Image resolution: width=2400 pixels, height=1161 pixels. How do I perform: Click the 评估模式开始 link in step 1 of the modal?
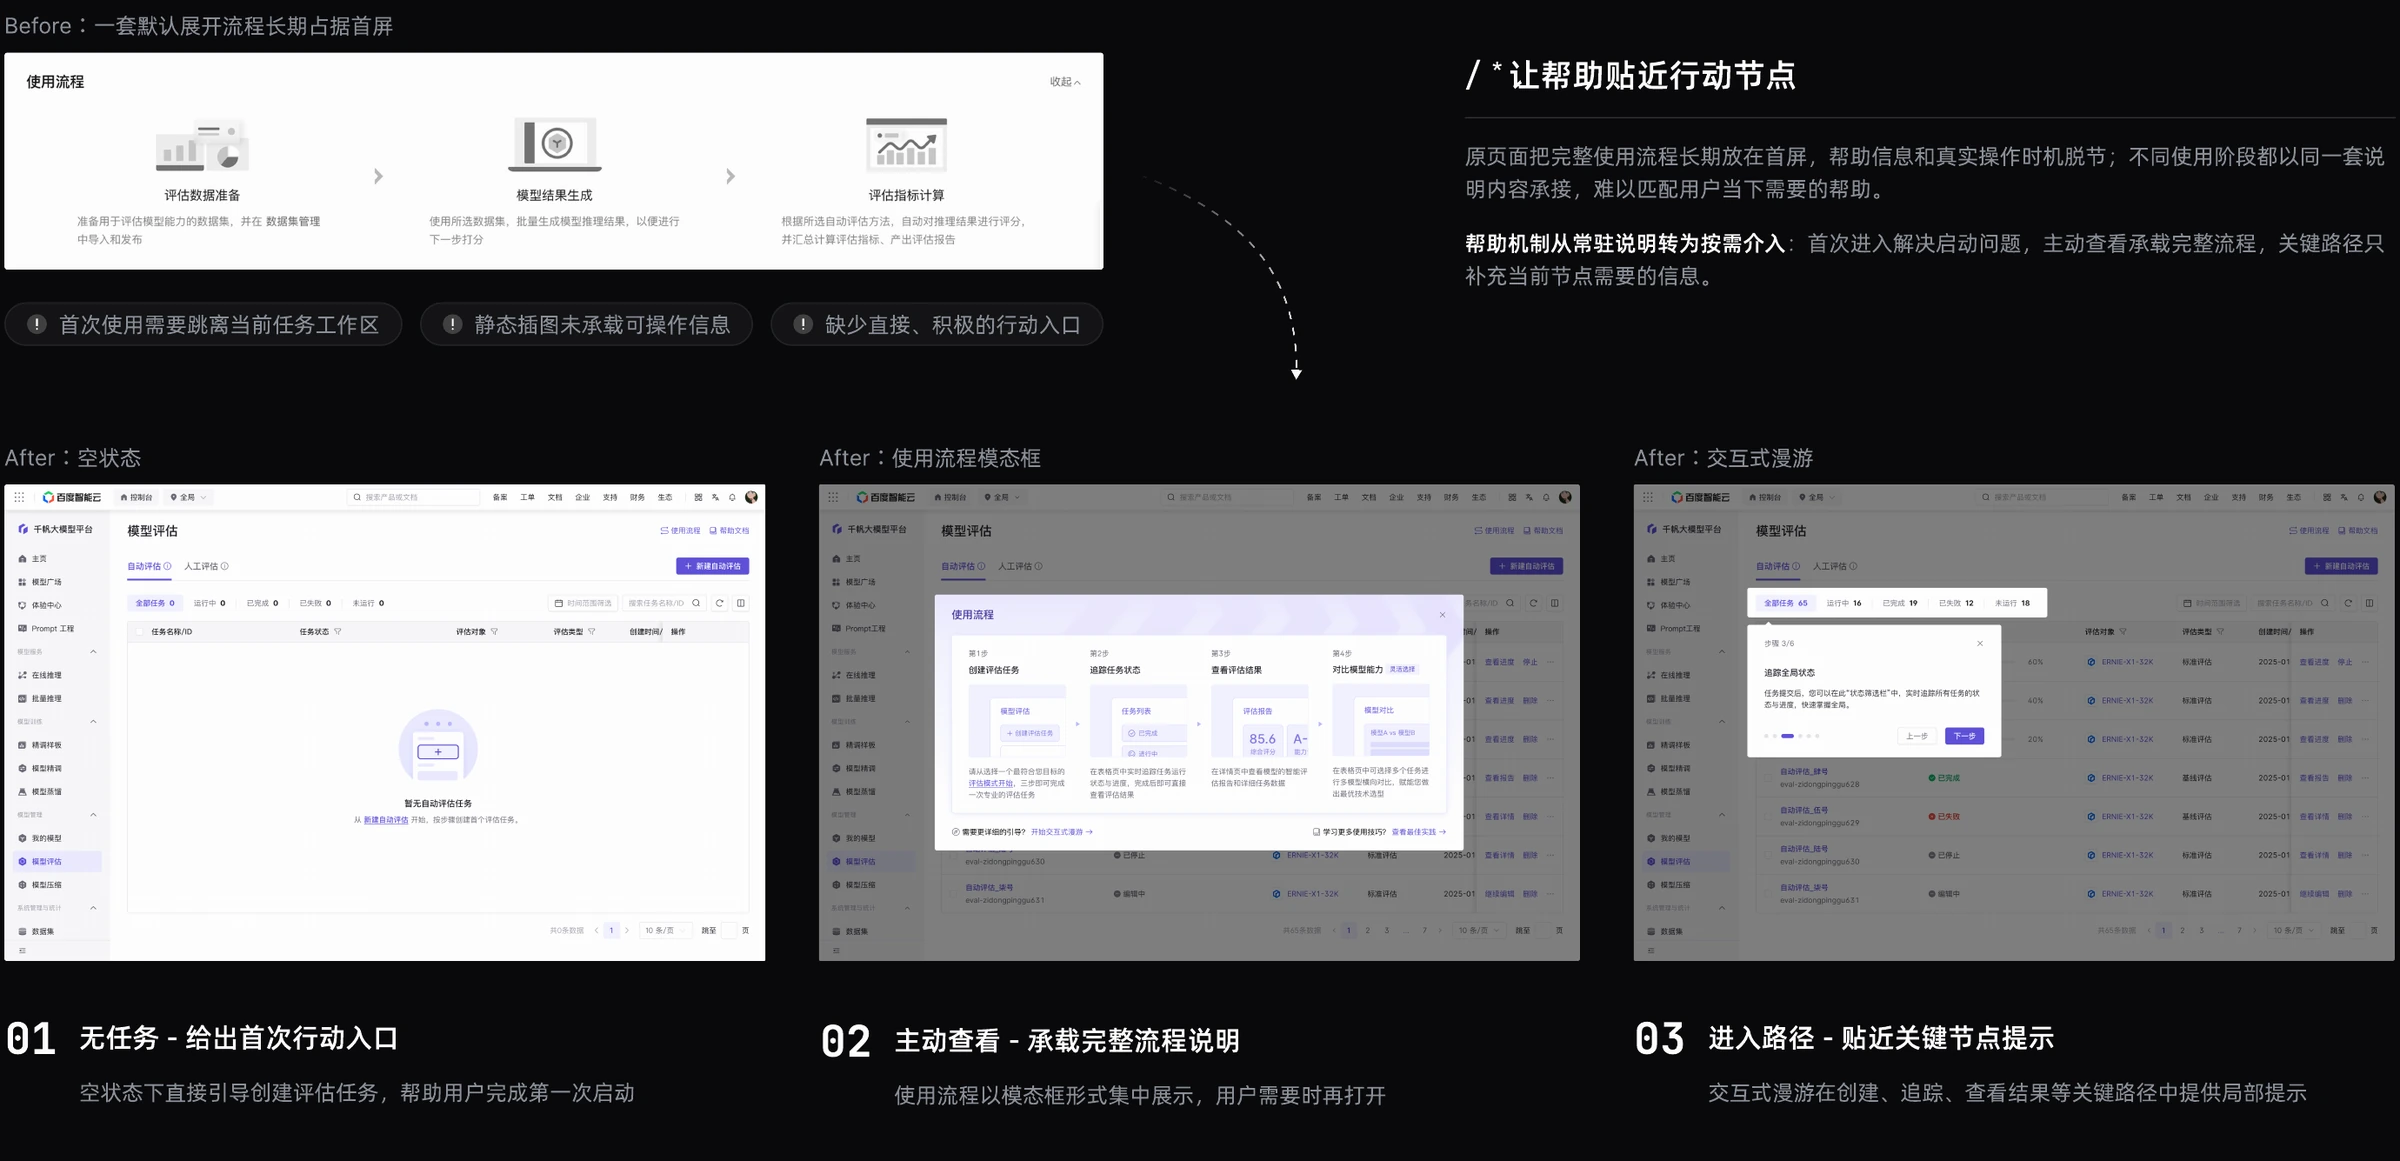990,783
